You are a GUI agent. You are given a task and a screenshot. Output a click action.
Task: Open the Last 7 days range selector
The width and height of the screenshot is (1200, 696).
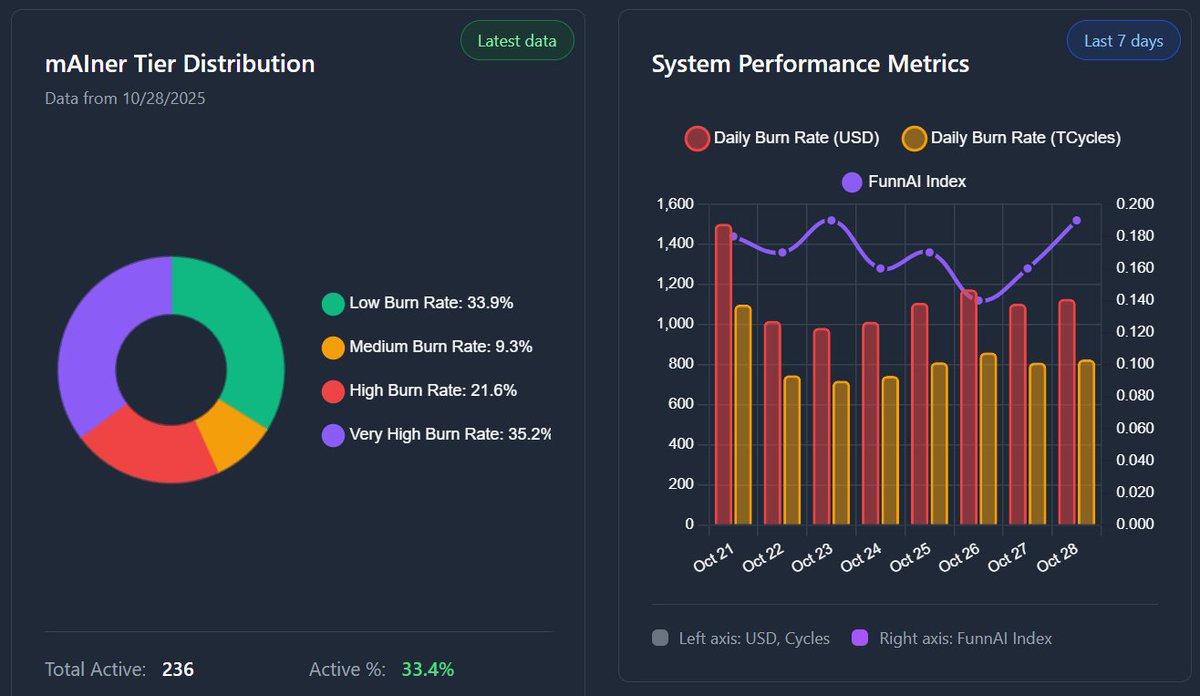[x=1123, y=40]
